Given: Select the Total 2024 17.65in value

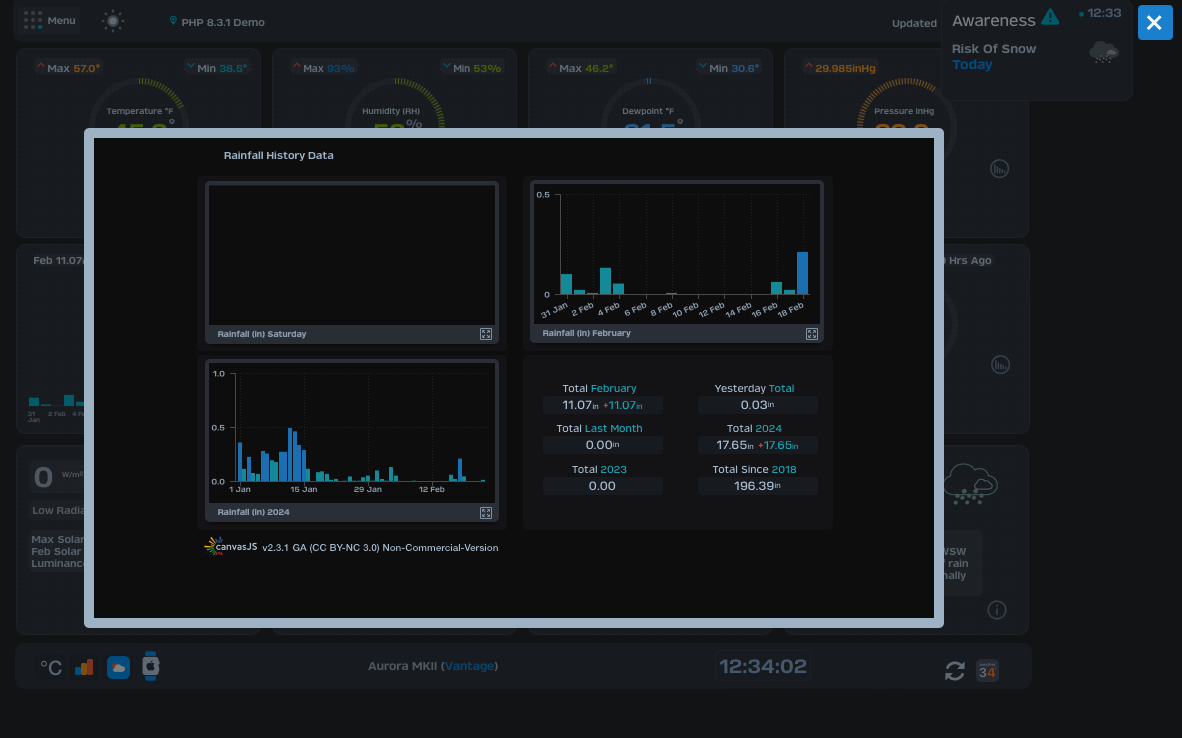Looking at the screenshot, I should point(758,446).
